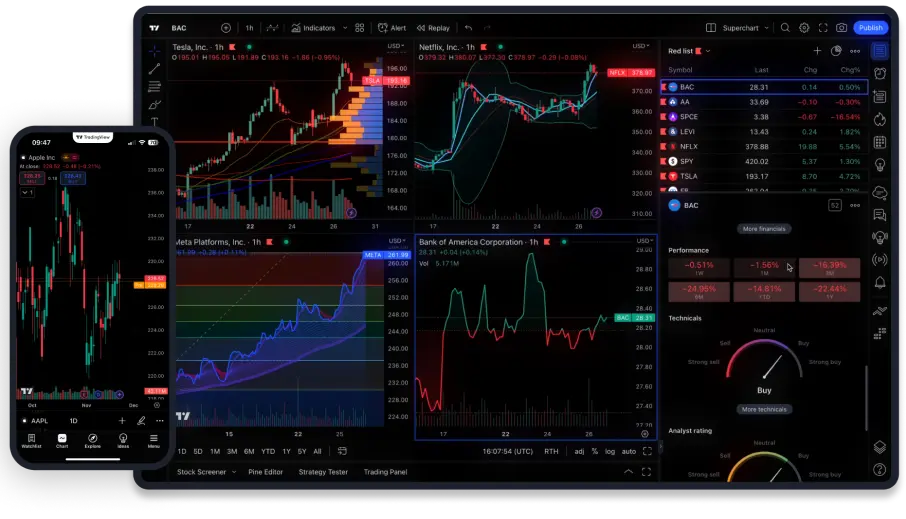Open the Pine Editor tab
This screenshot has height=519, width=906.
(265, 472)
